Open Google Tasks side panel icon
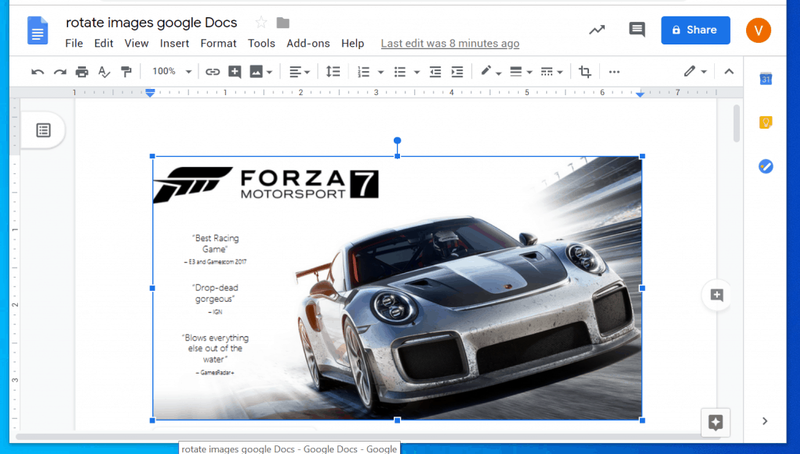The width and height of the screenshot is (800, 454). tap(765, 166)
